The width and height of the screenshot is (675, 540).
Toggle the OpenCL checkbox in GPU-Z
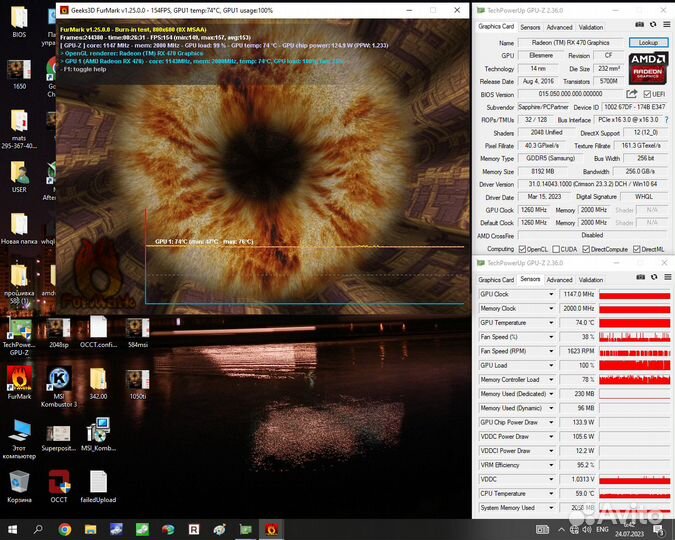click(522, 249)
